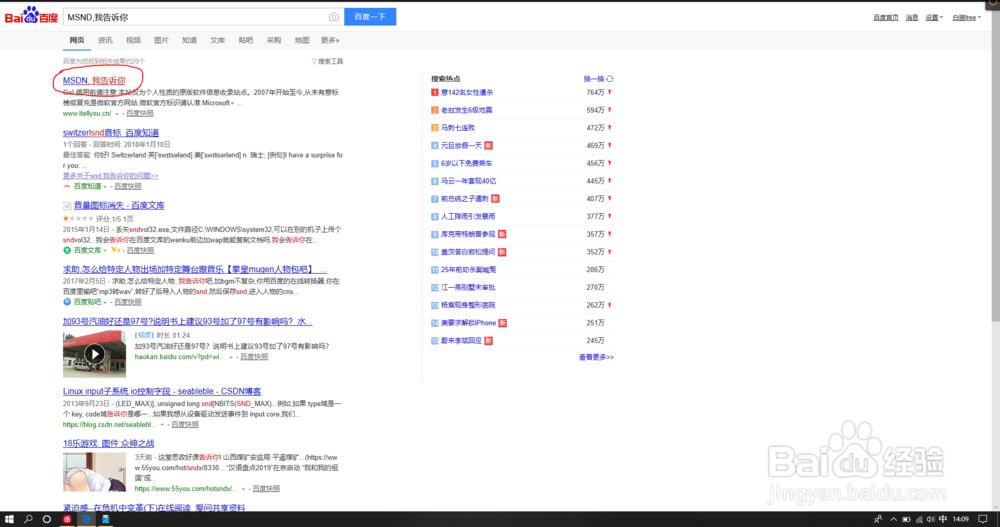Image resolution: width=1000 pixels, height=527 pixels.
Task: Open Cortana circle icon on taskbar
Action: coord(47,519)
